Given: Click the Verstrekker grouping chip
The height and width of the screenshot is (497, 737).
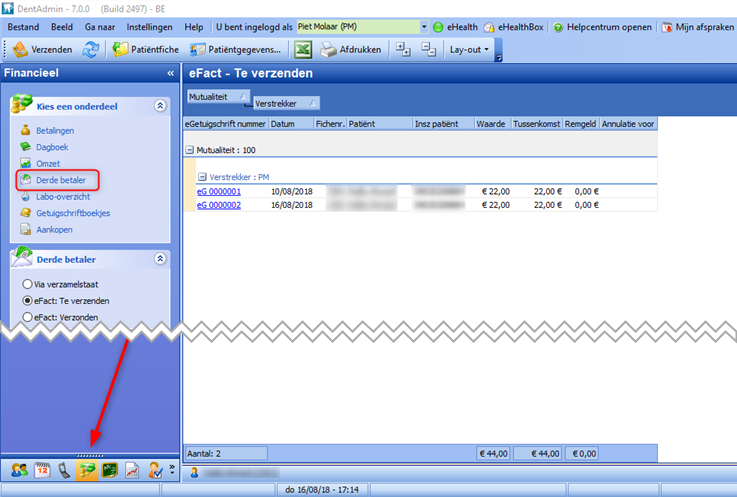Looking at the screenshot, I should [286, 103].
